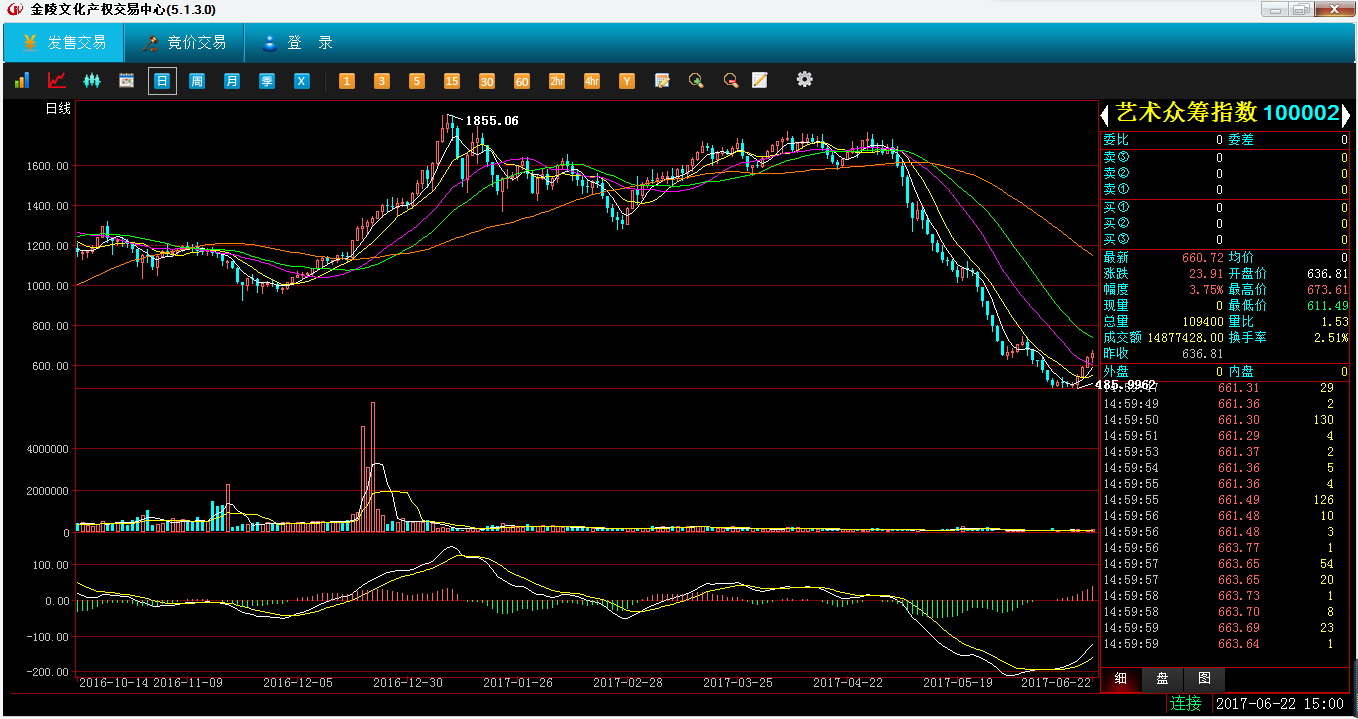
Task: Switch to the 图 tab
Action: coord(1204,678)
